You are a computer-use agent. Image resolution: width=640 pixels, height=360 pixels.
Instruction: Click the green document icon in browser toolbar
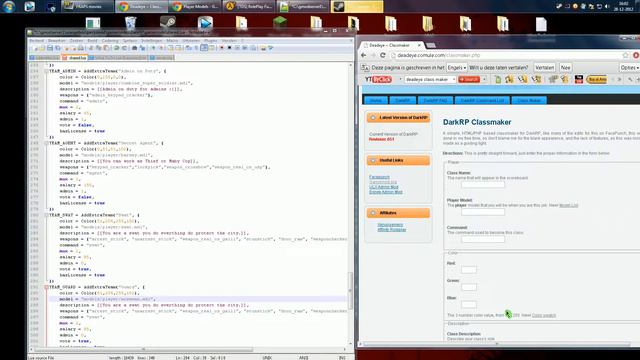coord(498,79)
